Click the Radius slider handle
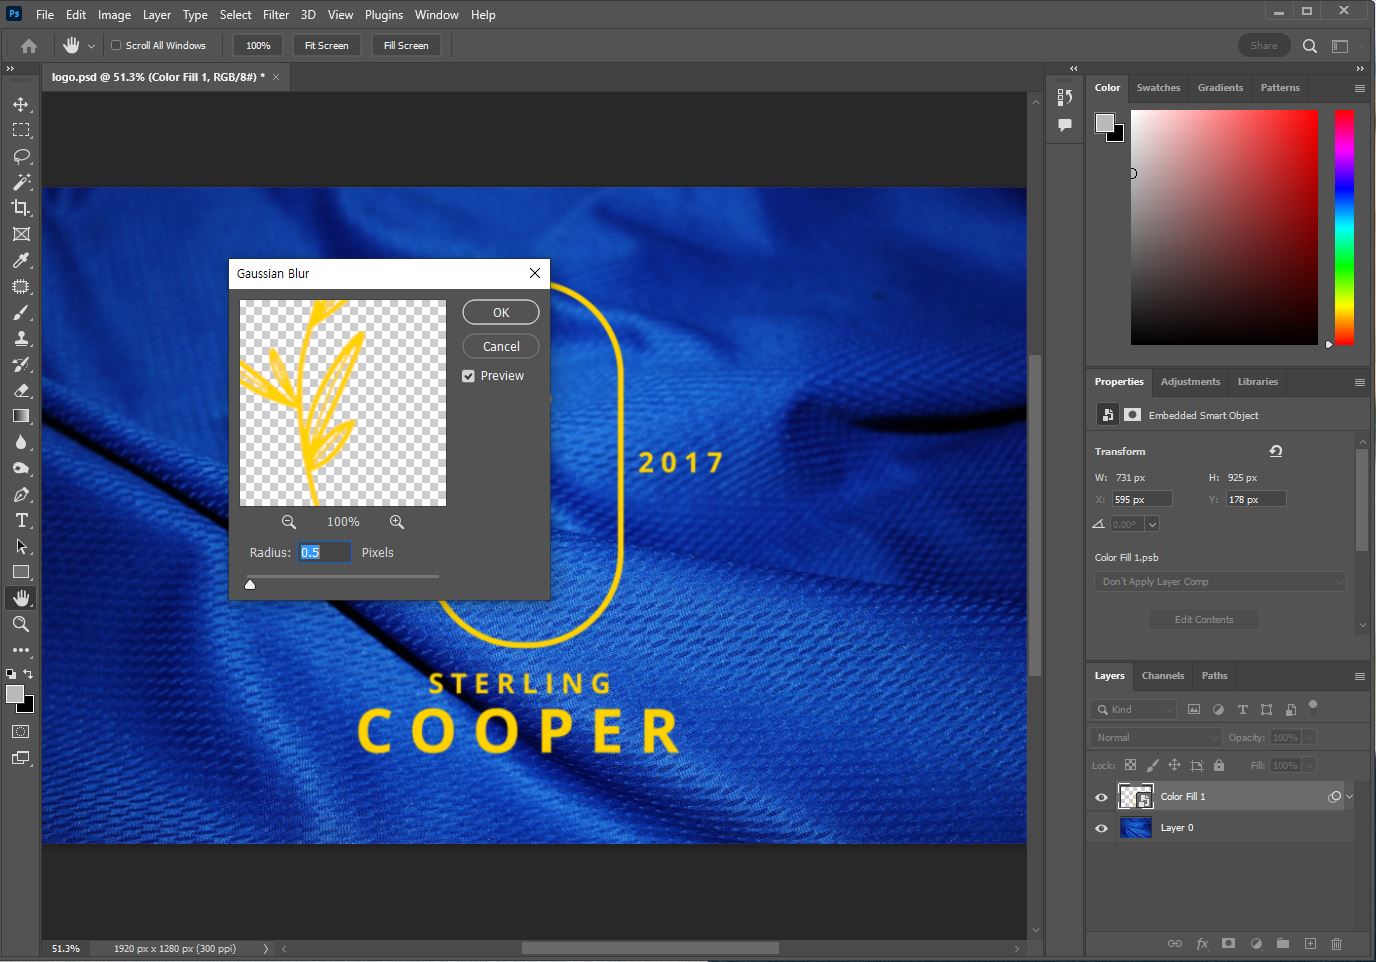 [x=250, y=584]
